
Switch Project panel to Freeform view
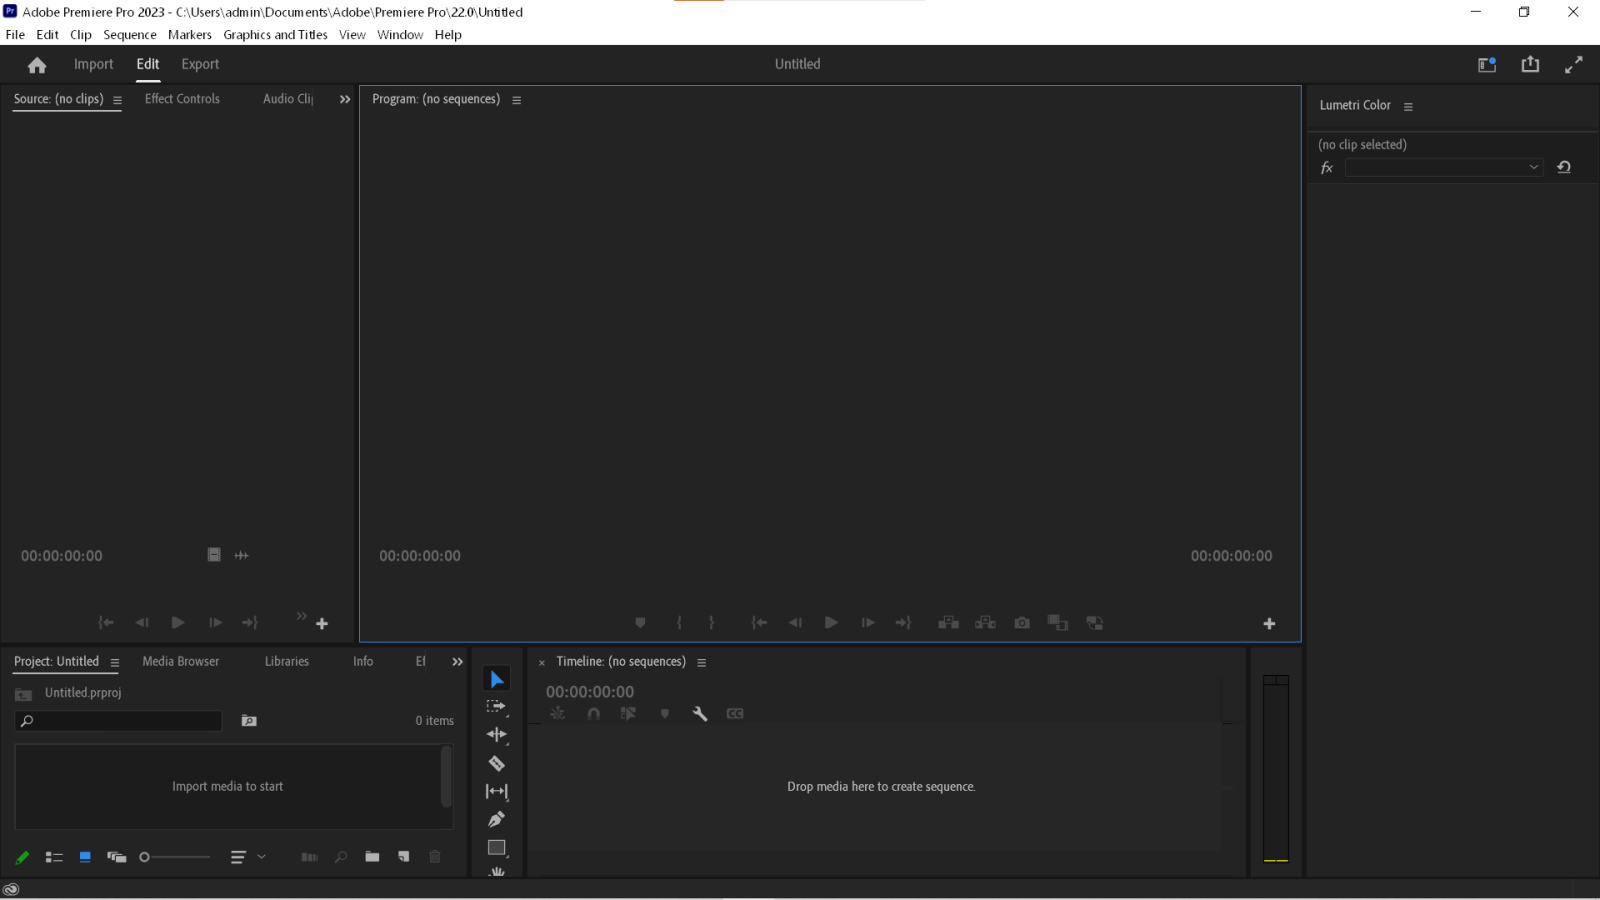pyautogui.click(x=117, y=857)
